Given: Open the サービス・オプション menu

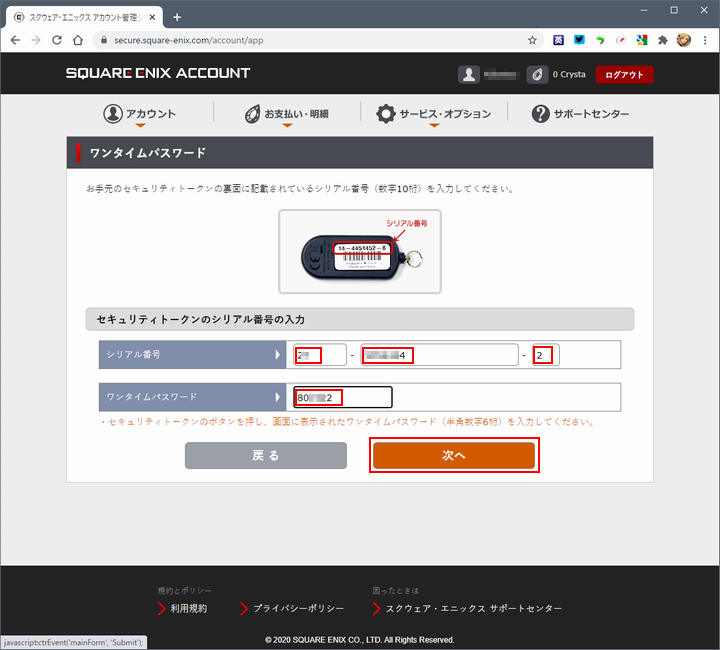Looking at the screenshot, I should [x=434, y=114].
